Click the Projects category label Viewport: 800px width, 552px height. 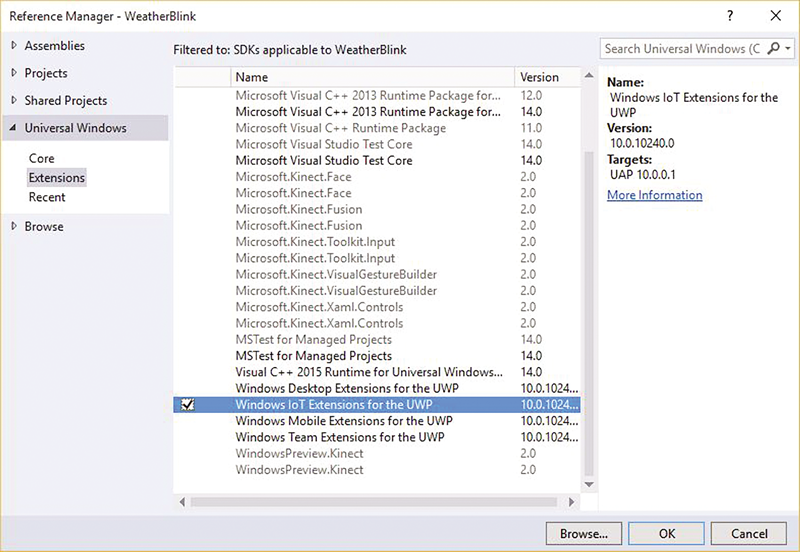(x=46, y=73)
